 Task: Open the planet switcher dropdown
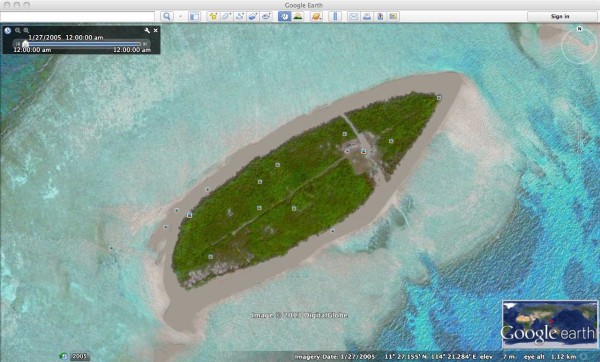click(316, 16)
